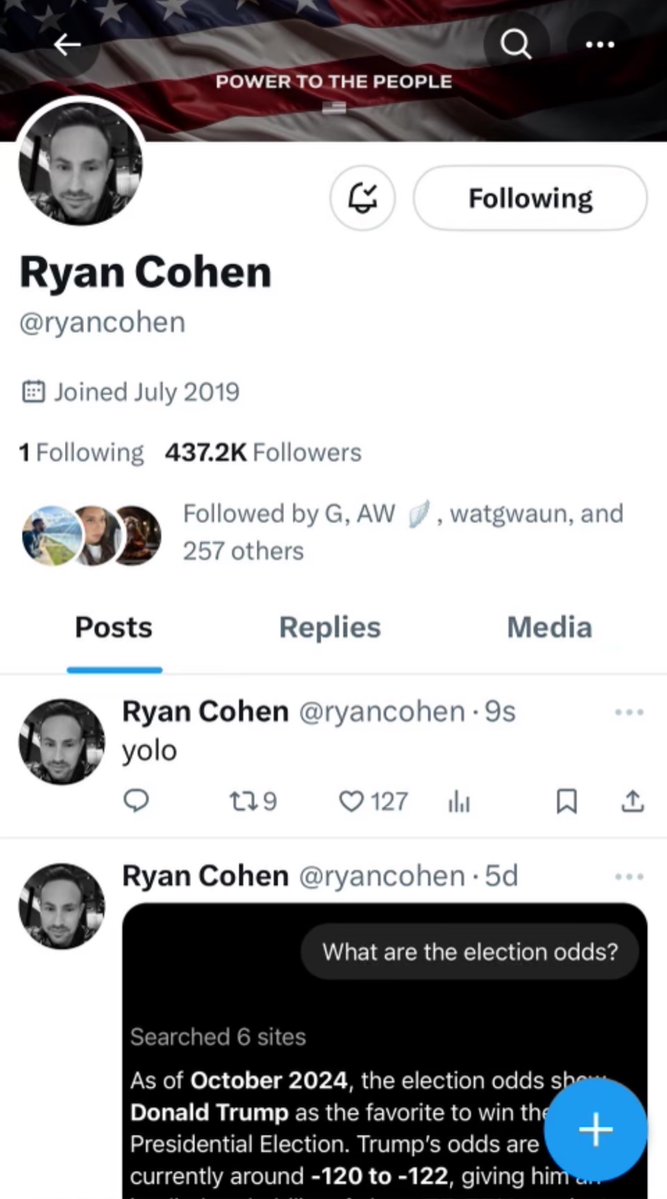Switch to the Media tab

click(x=549, y=627)
